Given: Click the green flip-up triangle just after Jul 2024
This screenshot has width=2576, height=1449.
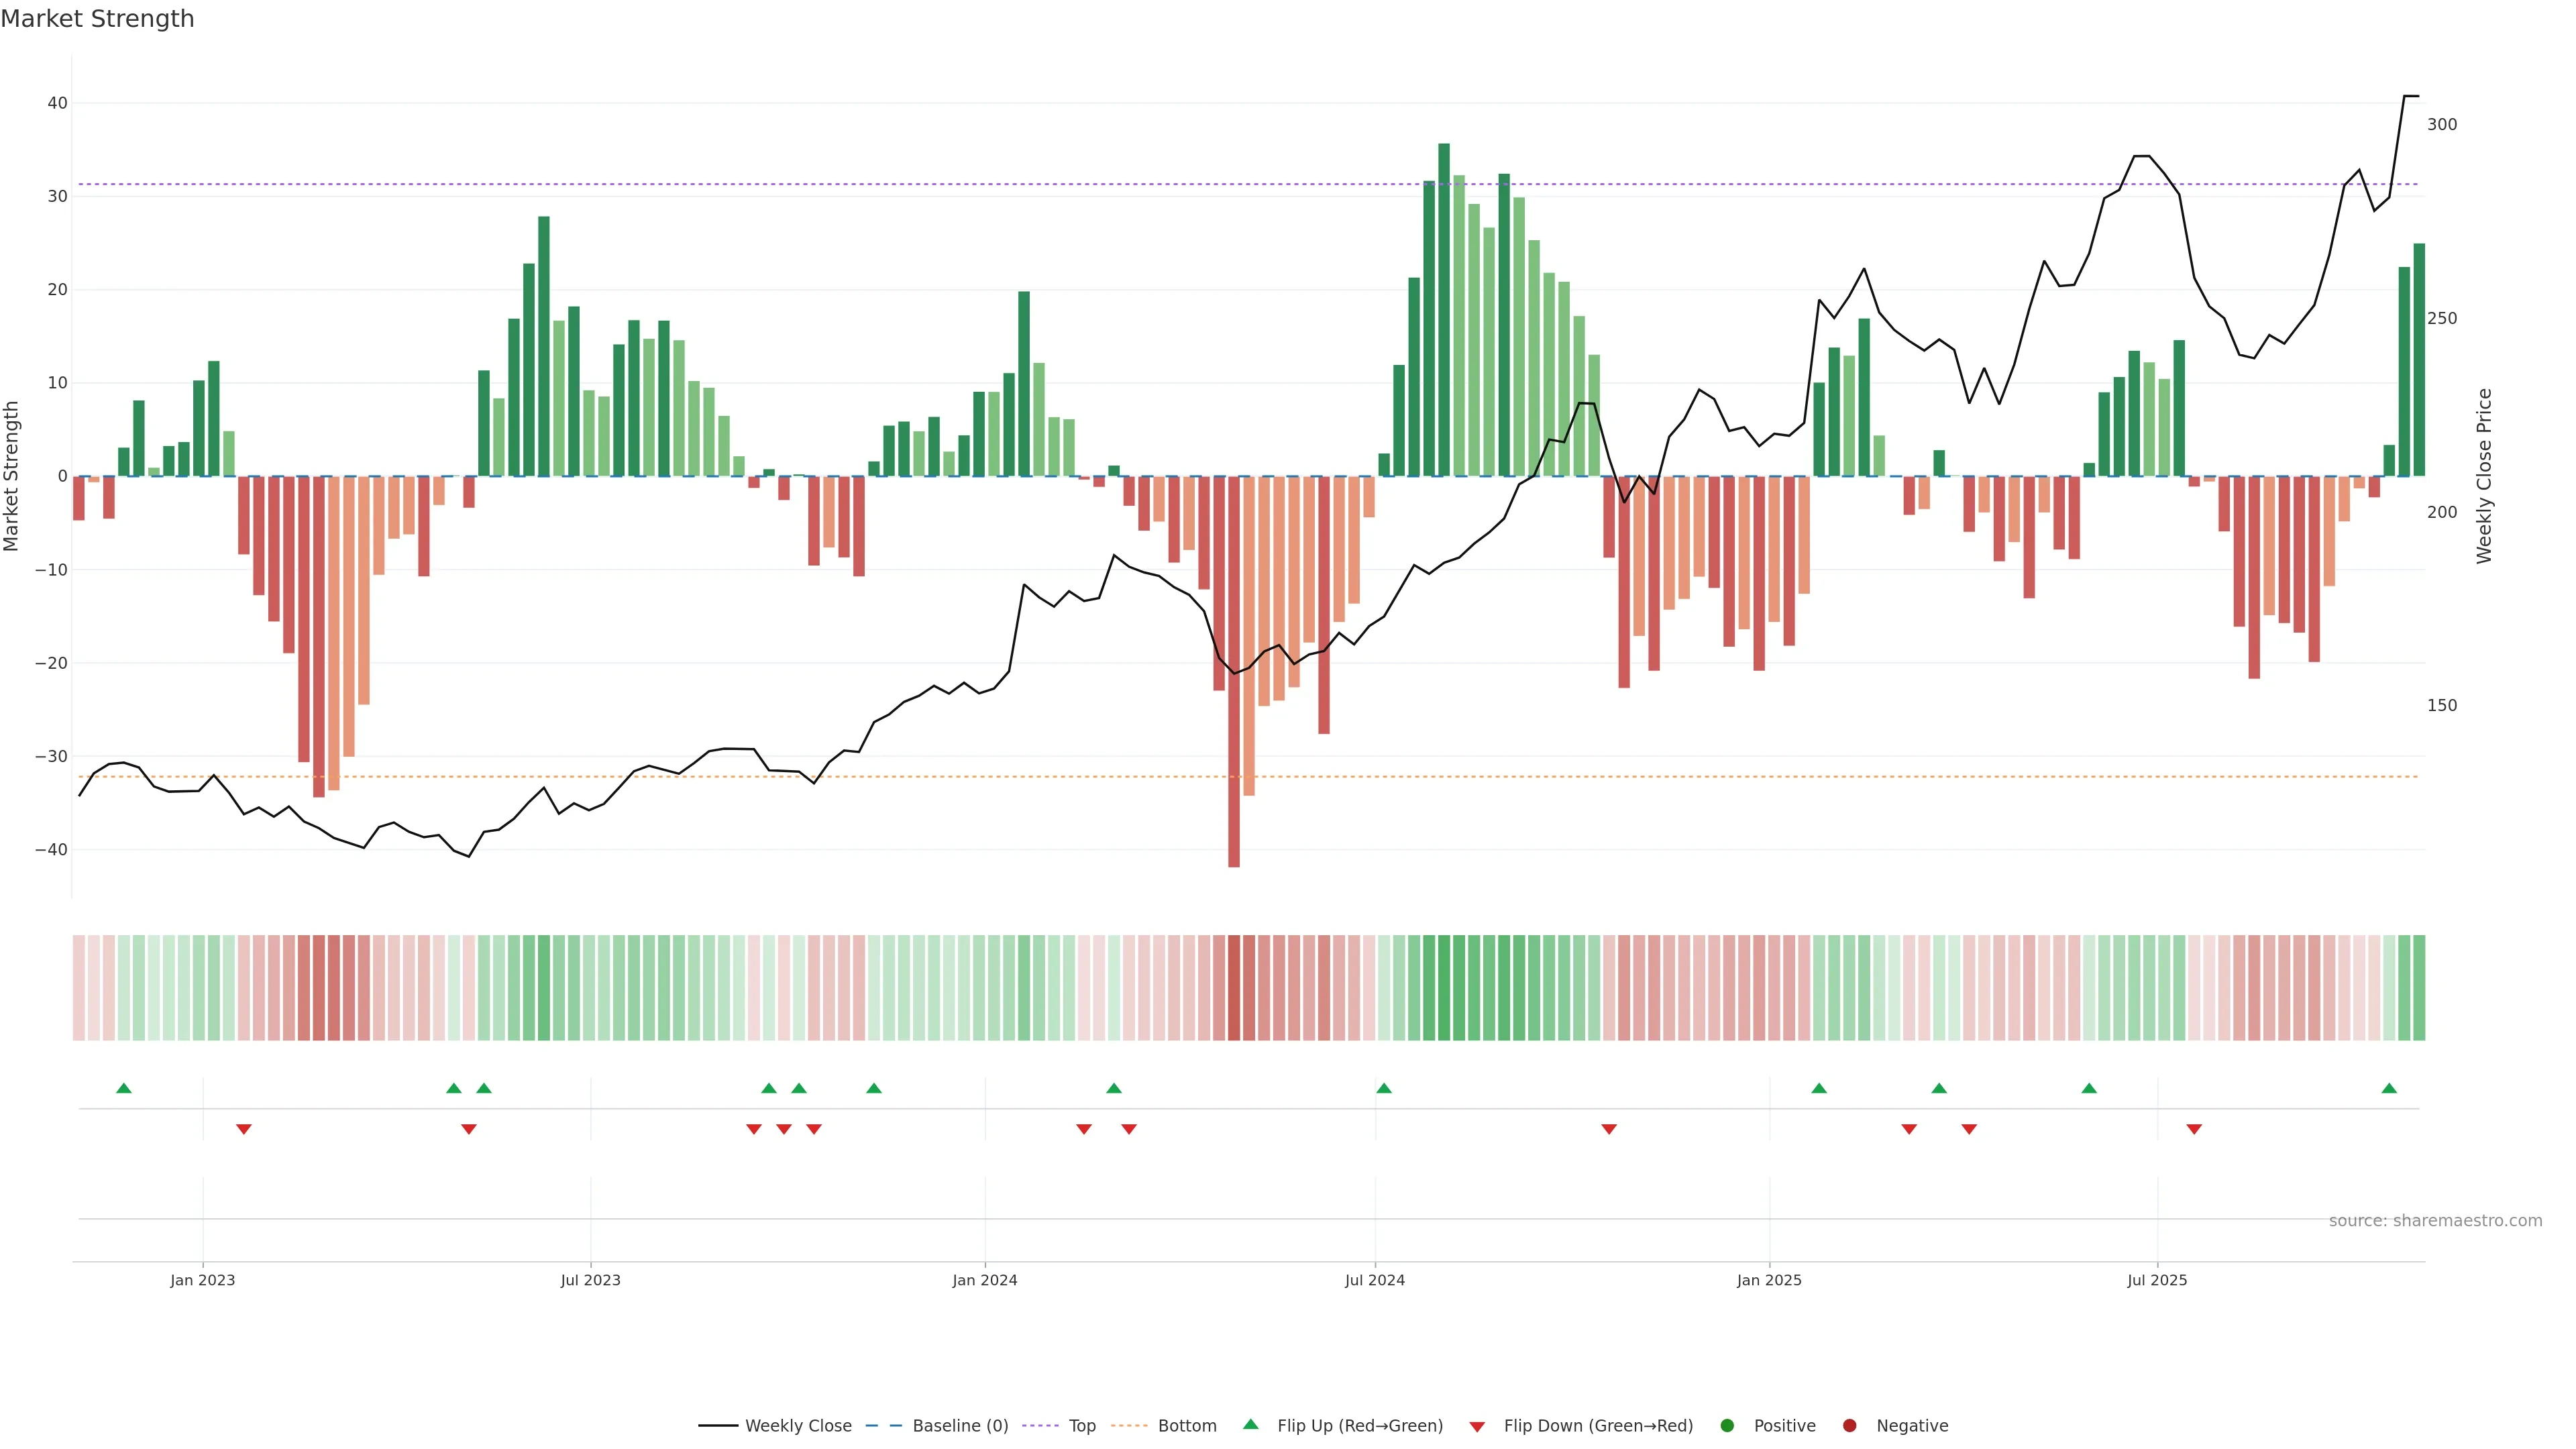Looking at the screenshot, I should coord(1384,1088).
